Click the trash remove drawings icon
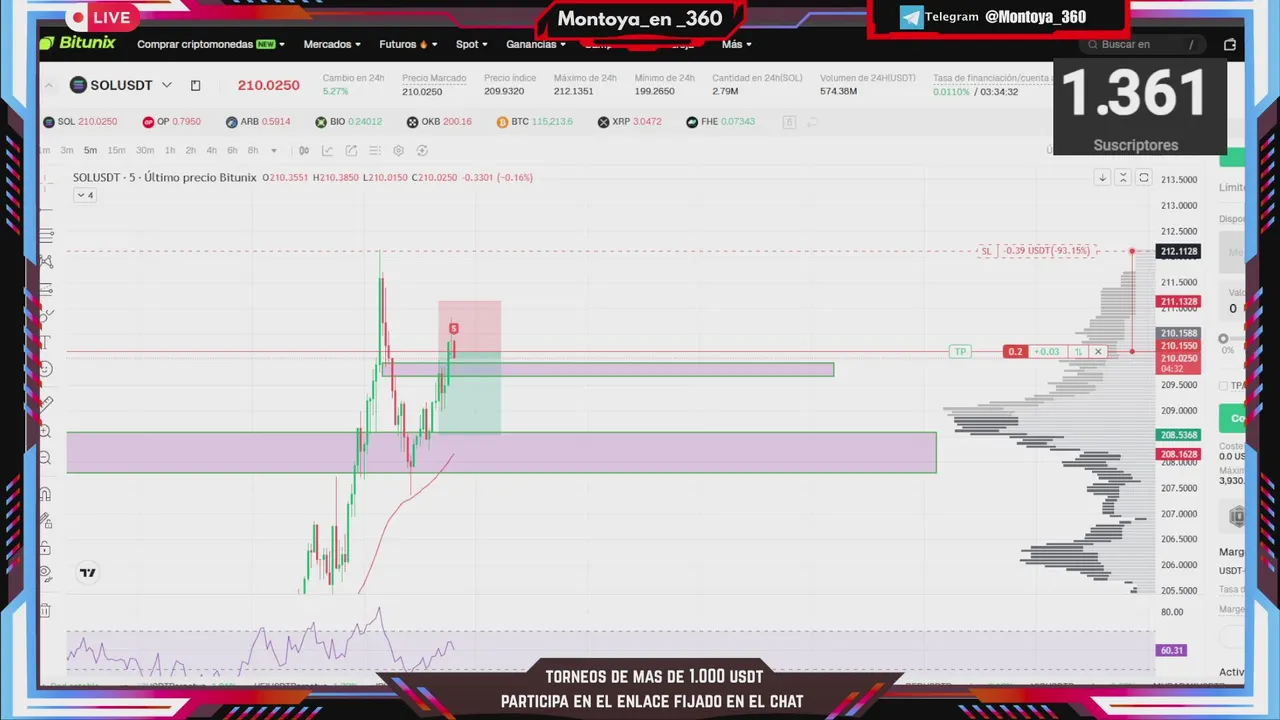 [x=46, y=610]
